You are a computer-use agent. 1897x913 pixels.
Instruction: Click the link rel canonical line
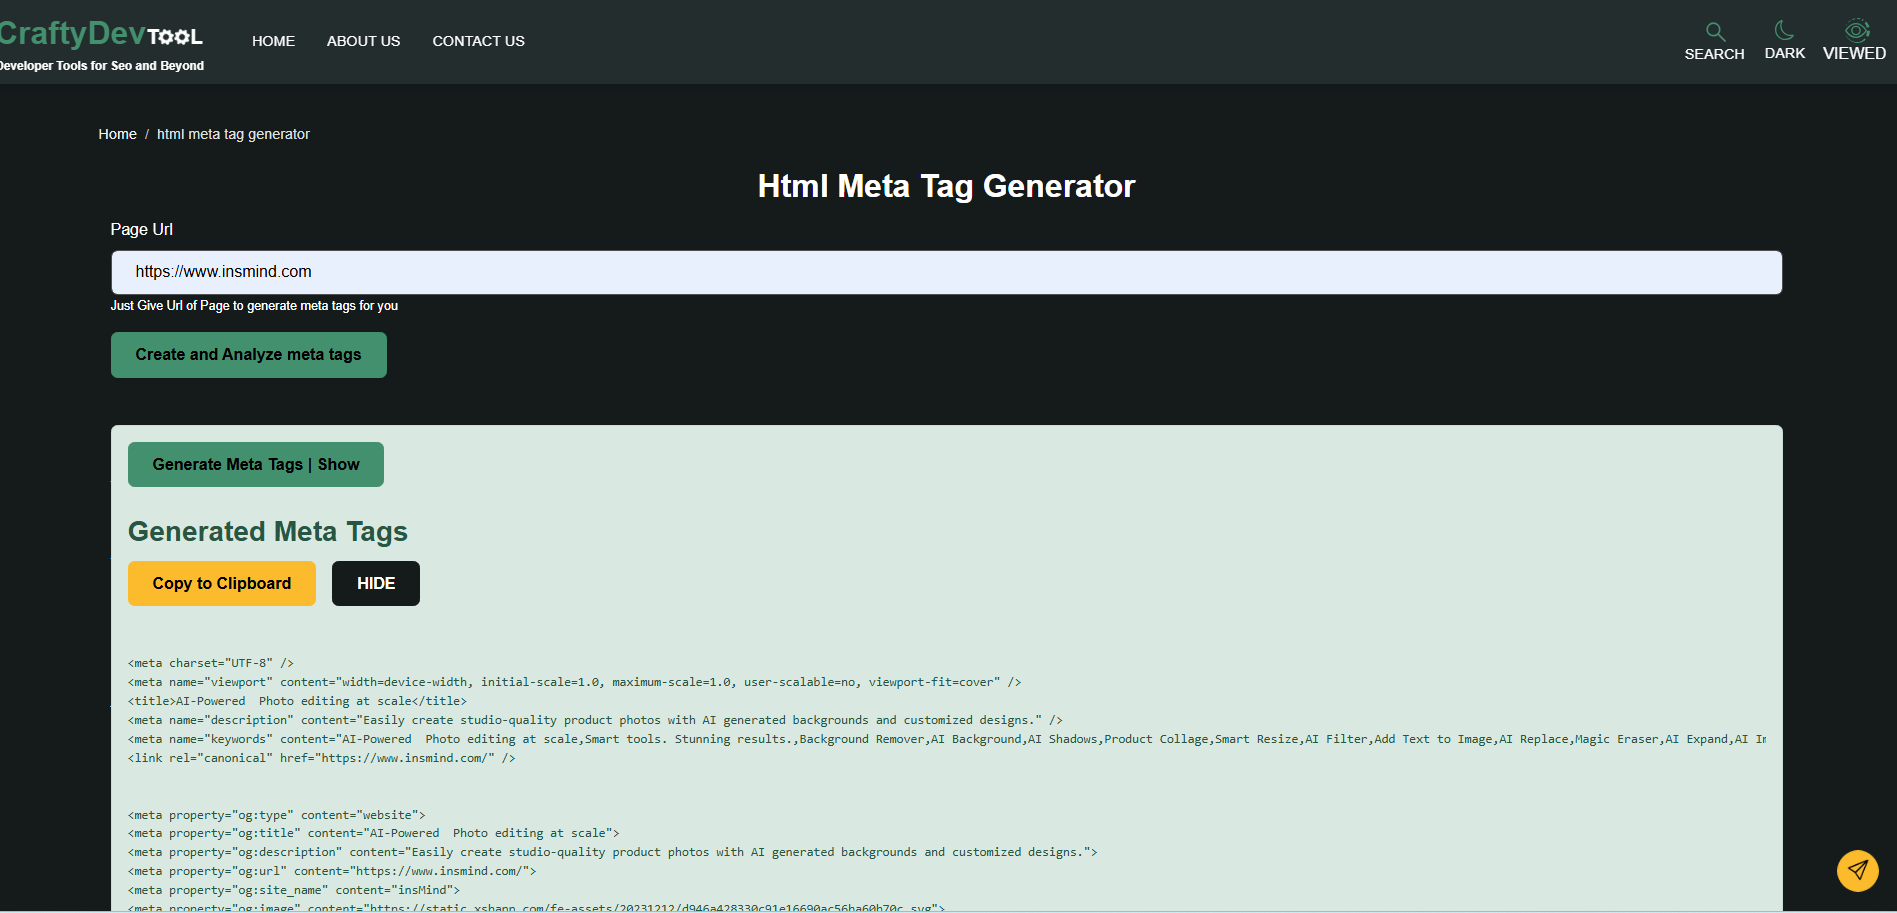point(321,758)
